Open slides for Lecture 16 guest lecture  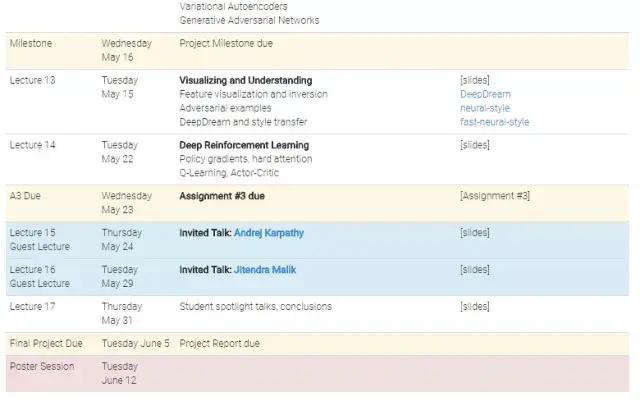click(x=474, y=270)
